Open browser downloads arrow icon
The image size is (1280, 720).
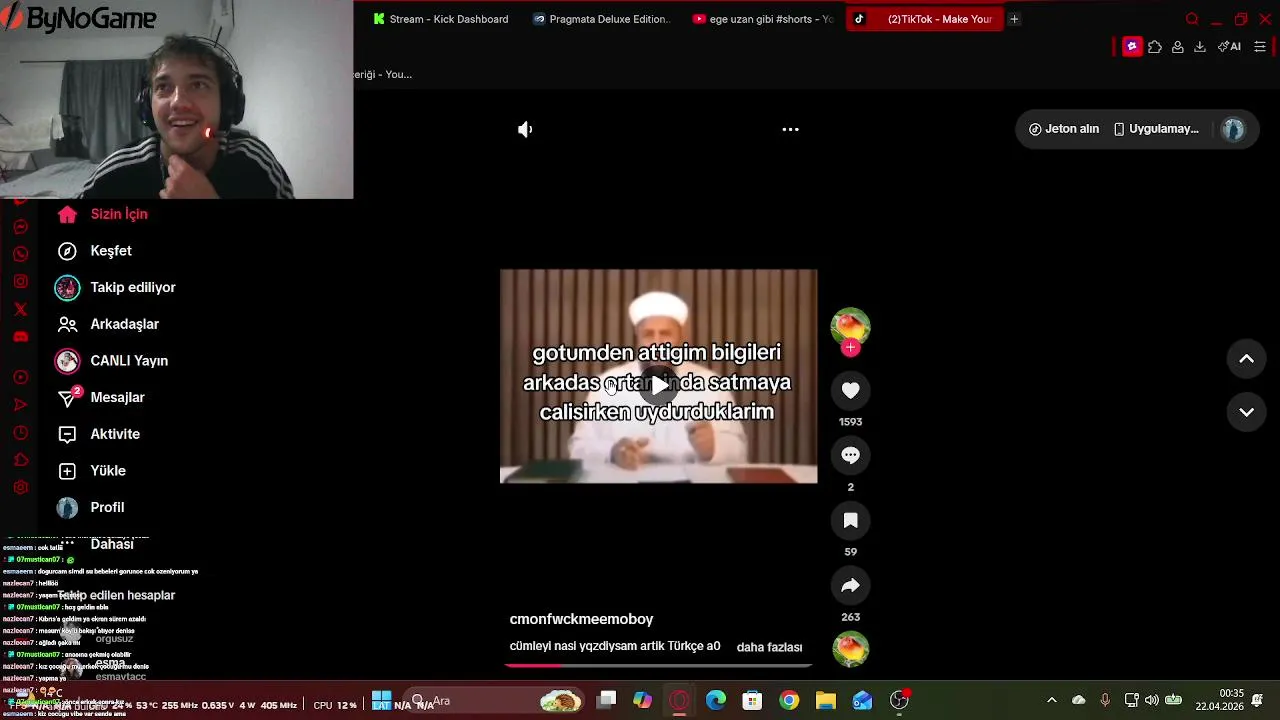pyautogui.click(x=1200, y=46)
